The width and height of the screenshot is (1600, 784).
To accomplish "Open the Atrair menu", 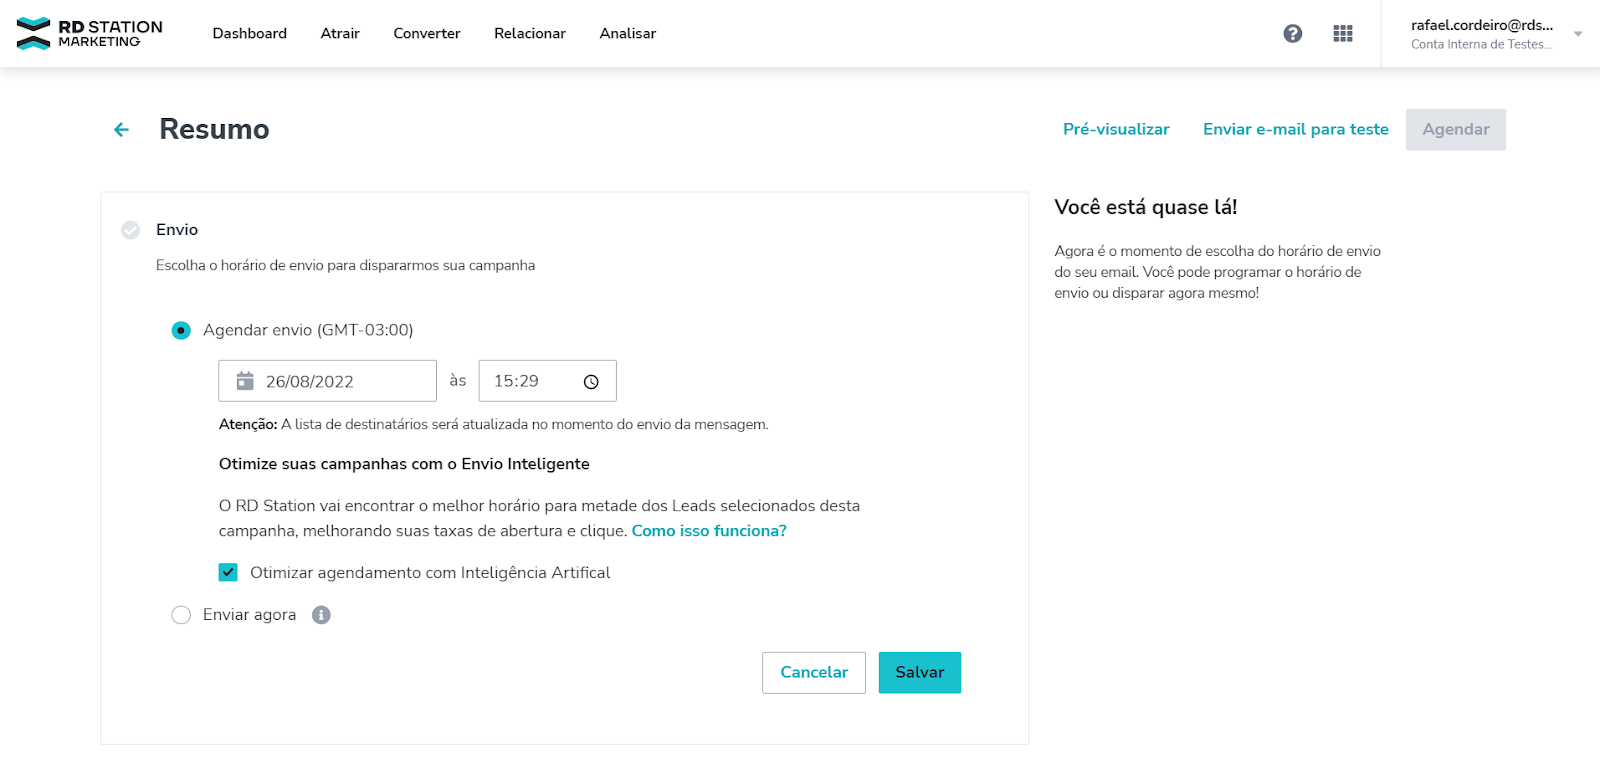I will 340,34.
